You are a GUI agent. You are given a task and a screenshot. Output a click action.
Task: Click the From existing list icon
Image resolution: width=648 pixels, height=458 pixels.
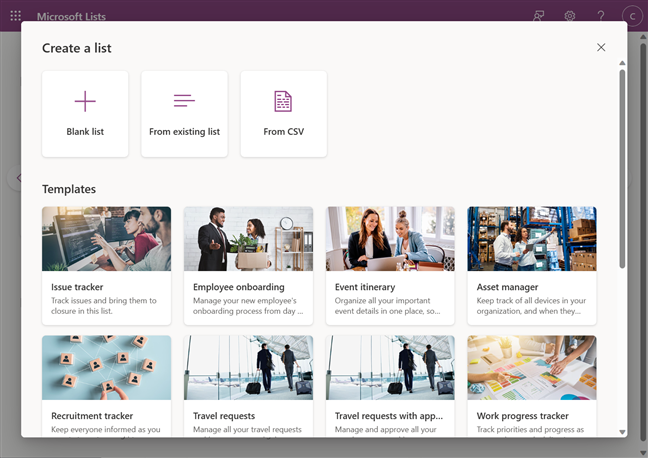tap(184, 101)
